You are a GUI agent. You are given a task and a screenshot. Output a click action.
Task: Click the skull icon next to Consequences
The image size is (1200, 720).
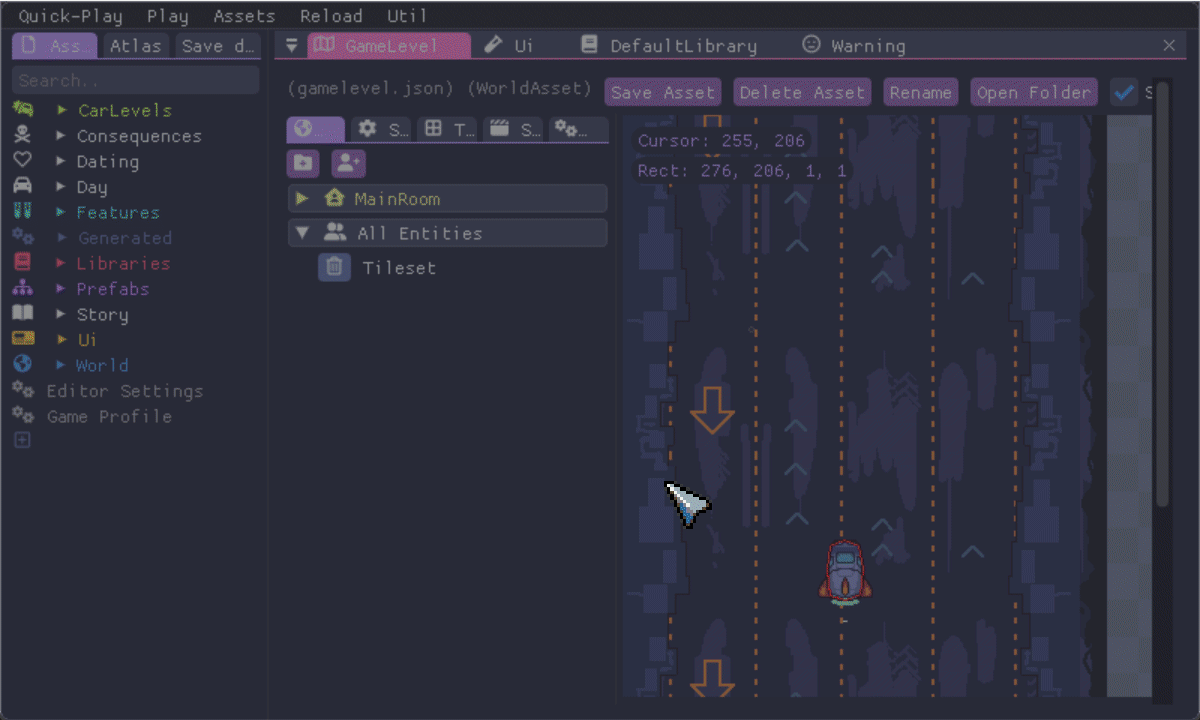point(22,135)
